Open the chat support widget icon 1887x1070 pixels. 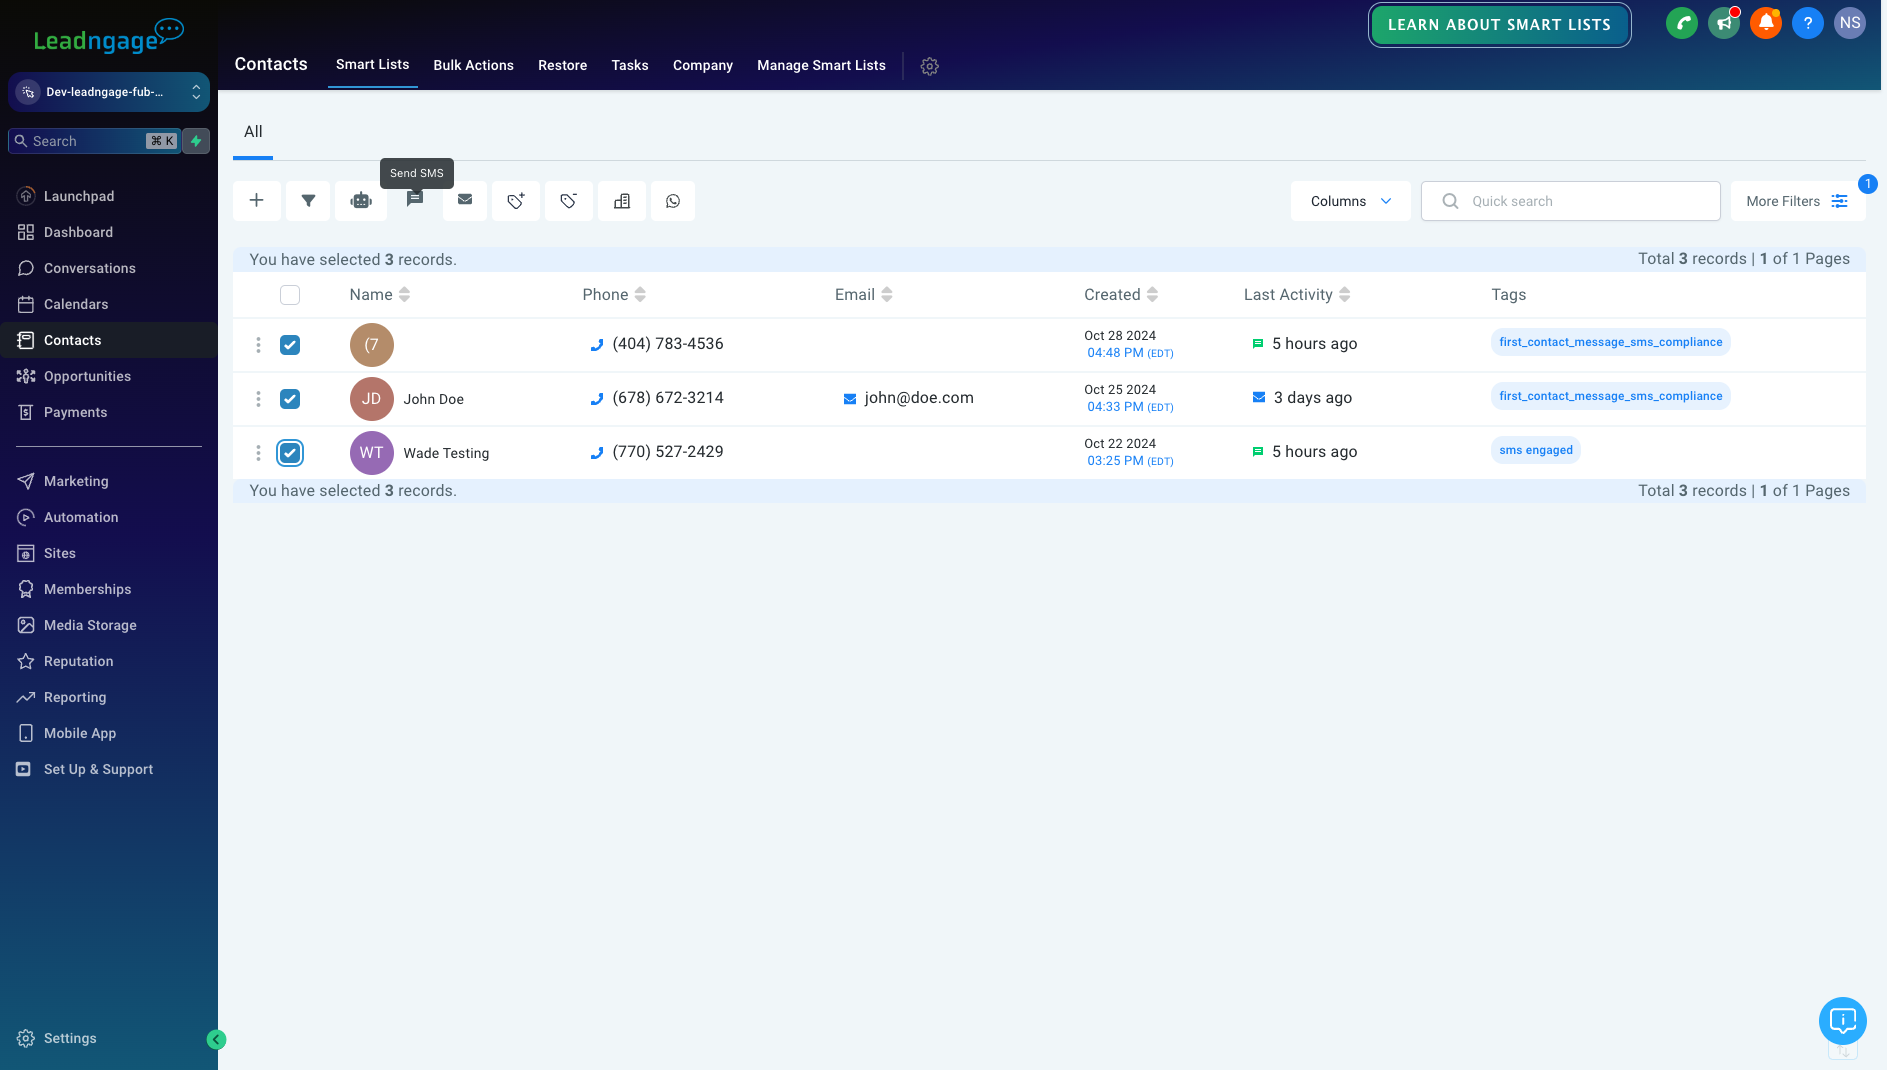pyautogui.click(x=1842, y=1021)
